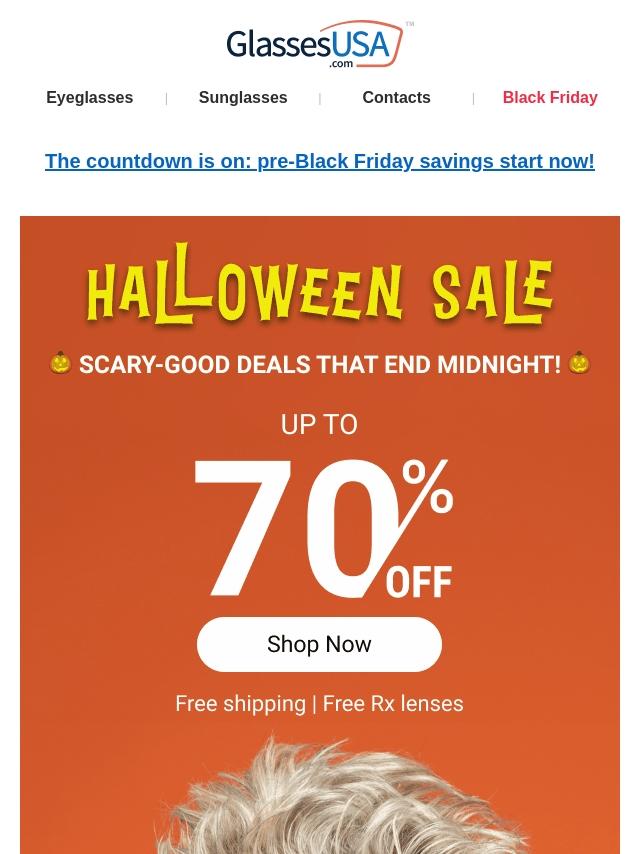Click the Free shipping text
The height and width of the screenshot is (854, 640).
(241, 704)
